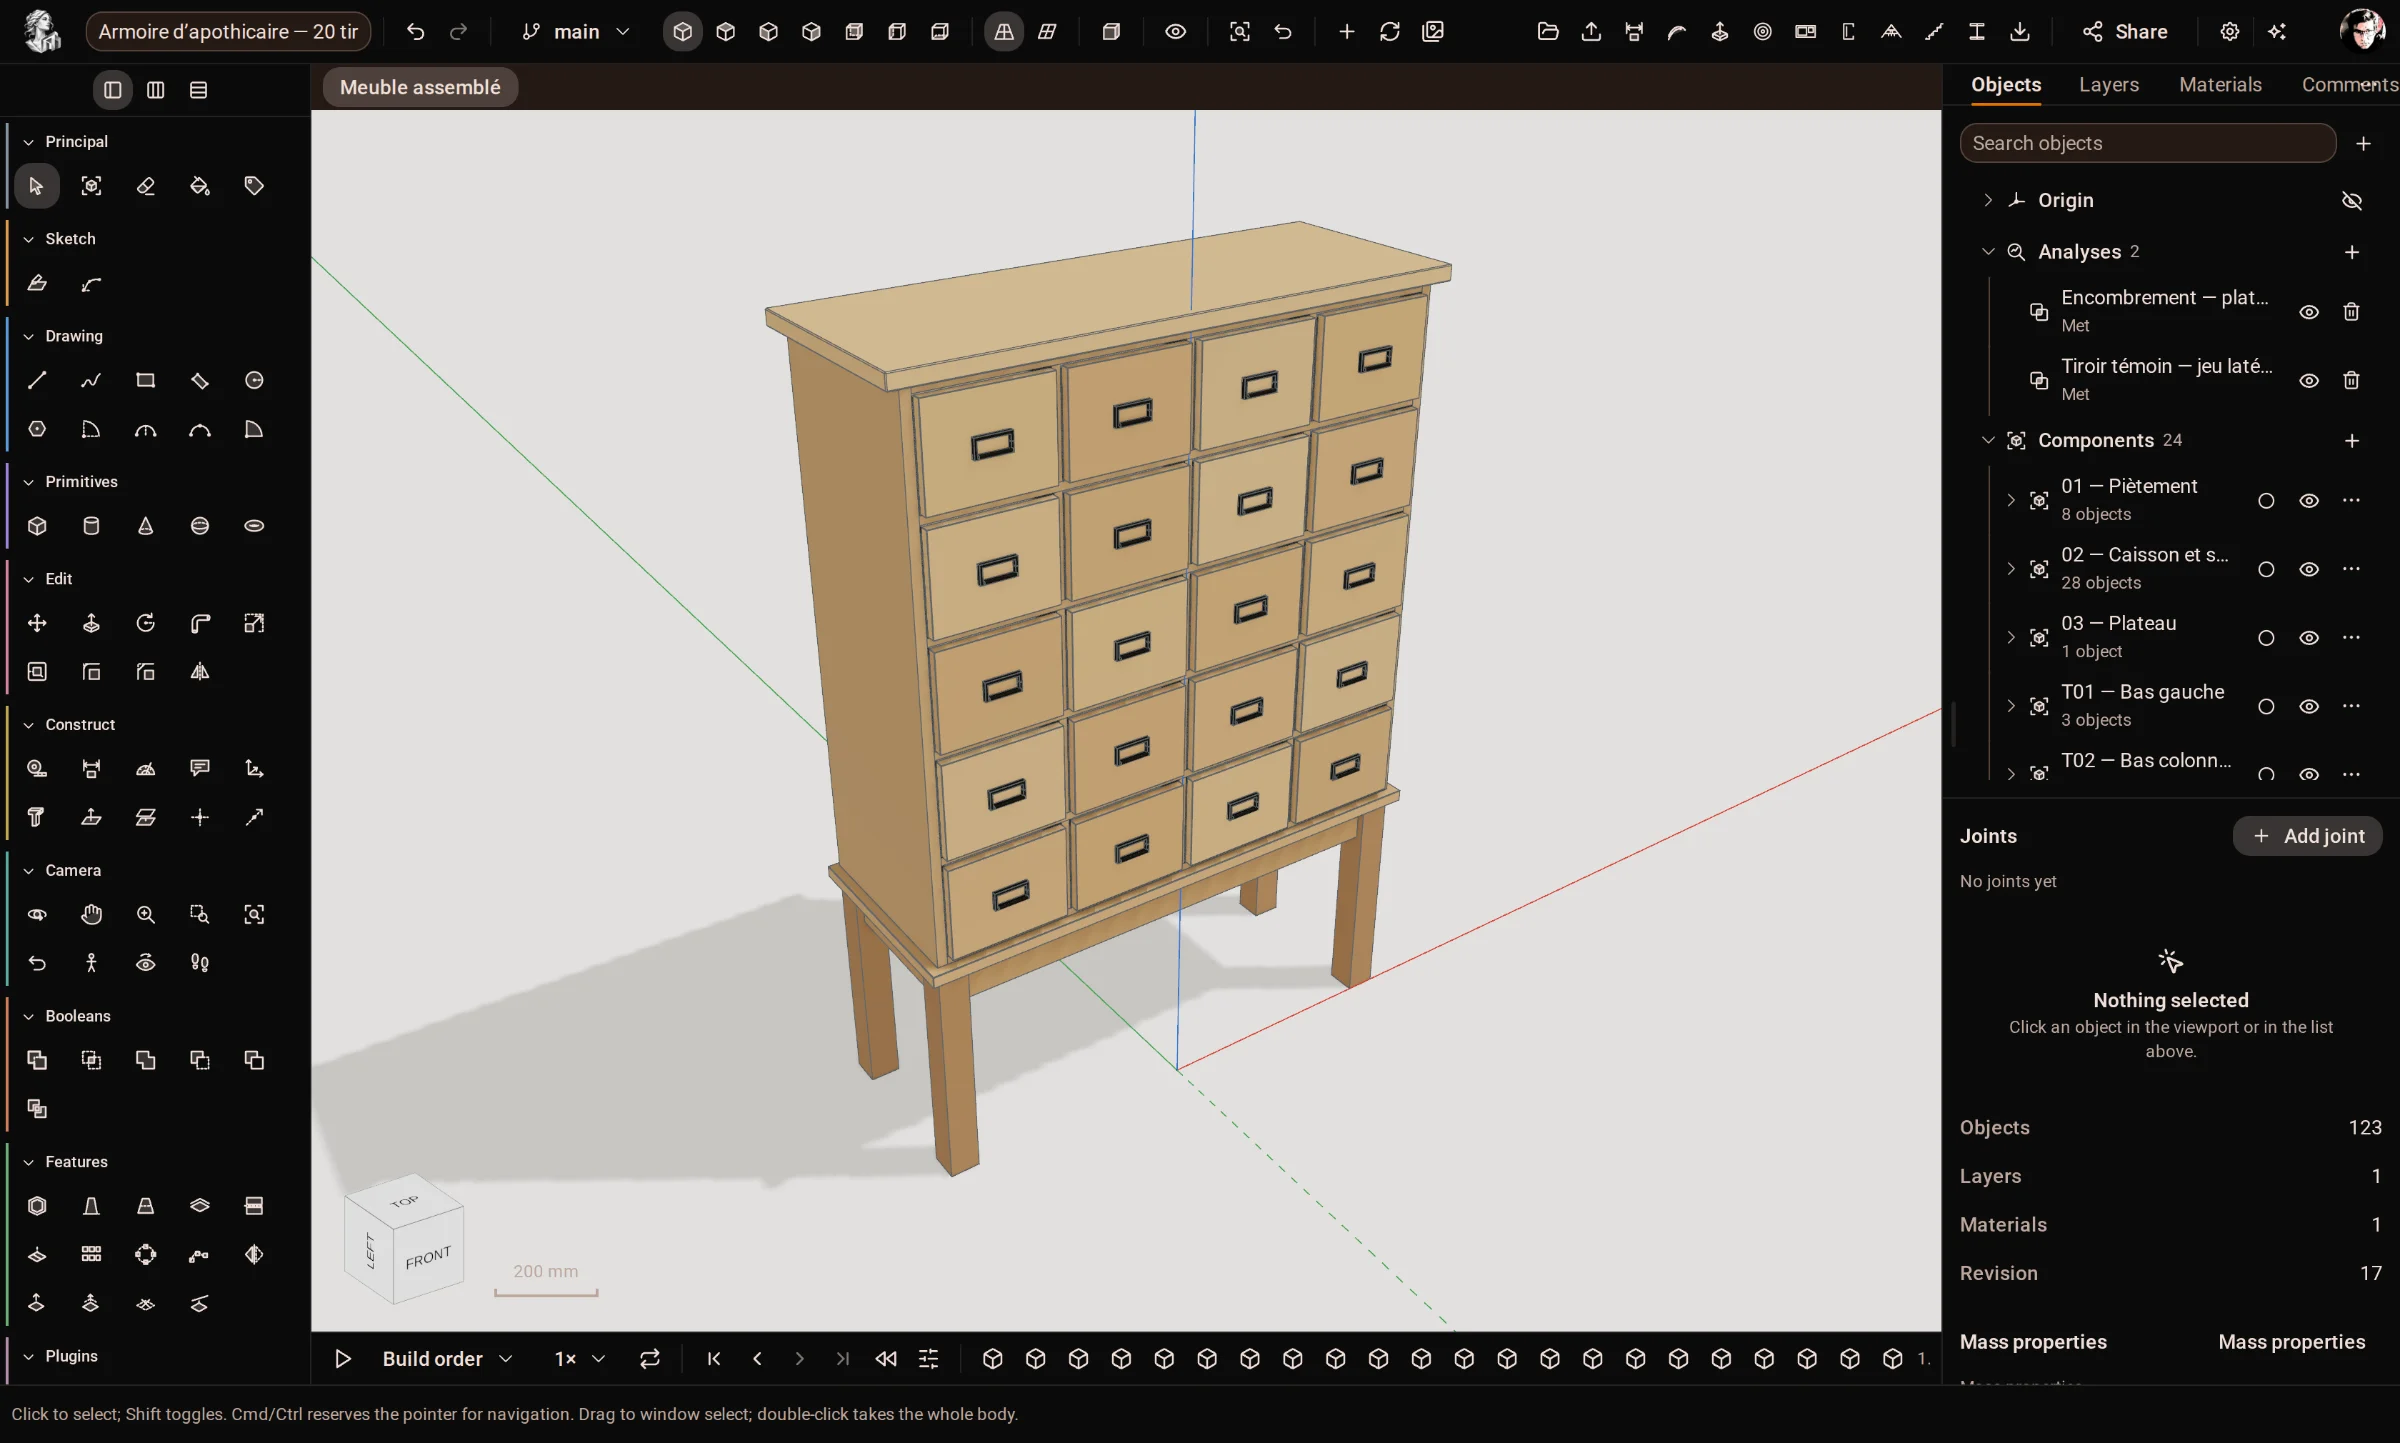
Task: Open the Materials tab
Action: pyautogui.click(x=2220, y=85)
